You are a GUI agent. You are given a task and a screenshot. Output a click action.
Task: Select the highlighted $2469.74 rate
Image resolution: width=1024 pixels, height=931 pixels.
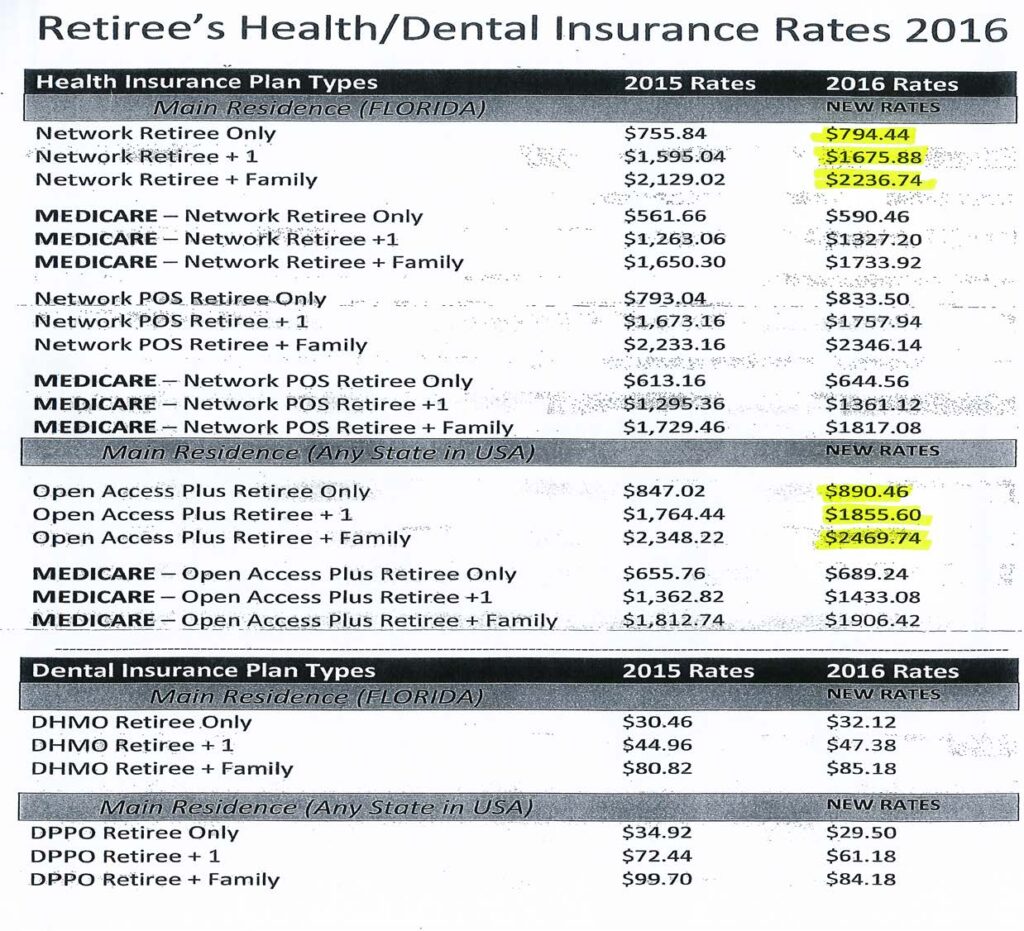(874, 538)
